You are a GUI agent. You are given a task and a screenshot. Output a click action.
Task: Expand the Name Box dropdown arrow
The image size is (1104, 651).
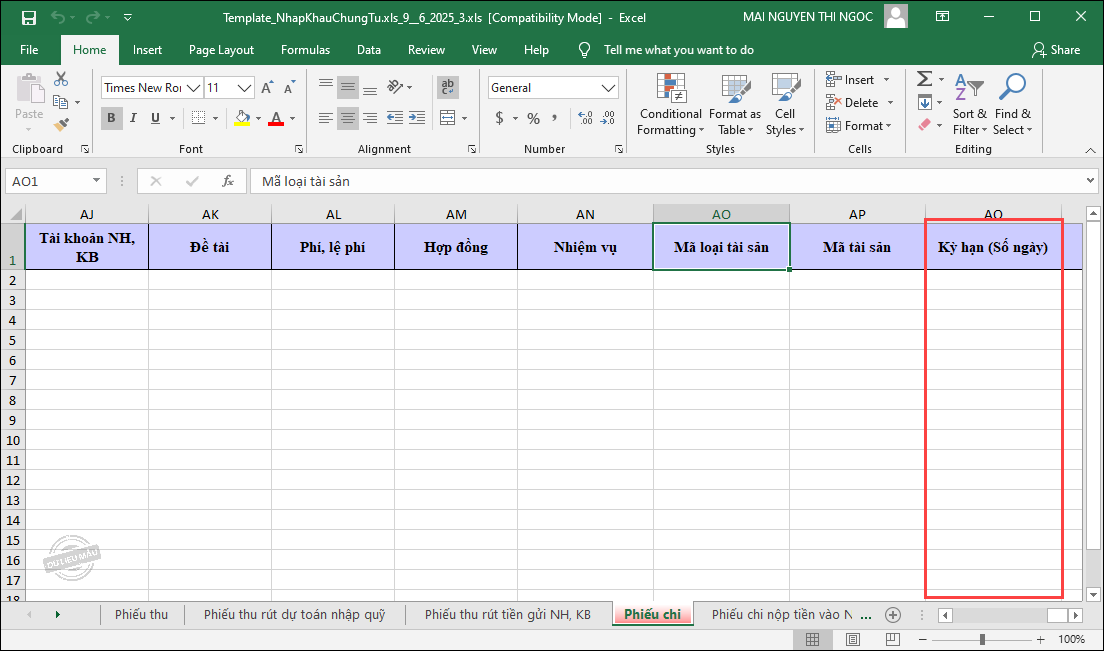[96, 181]
